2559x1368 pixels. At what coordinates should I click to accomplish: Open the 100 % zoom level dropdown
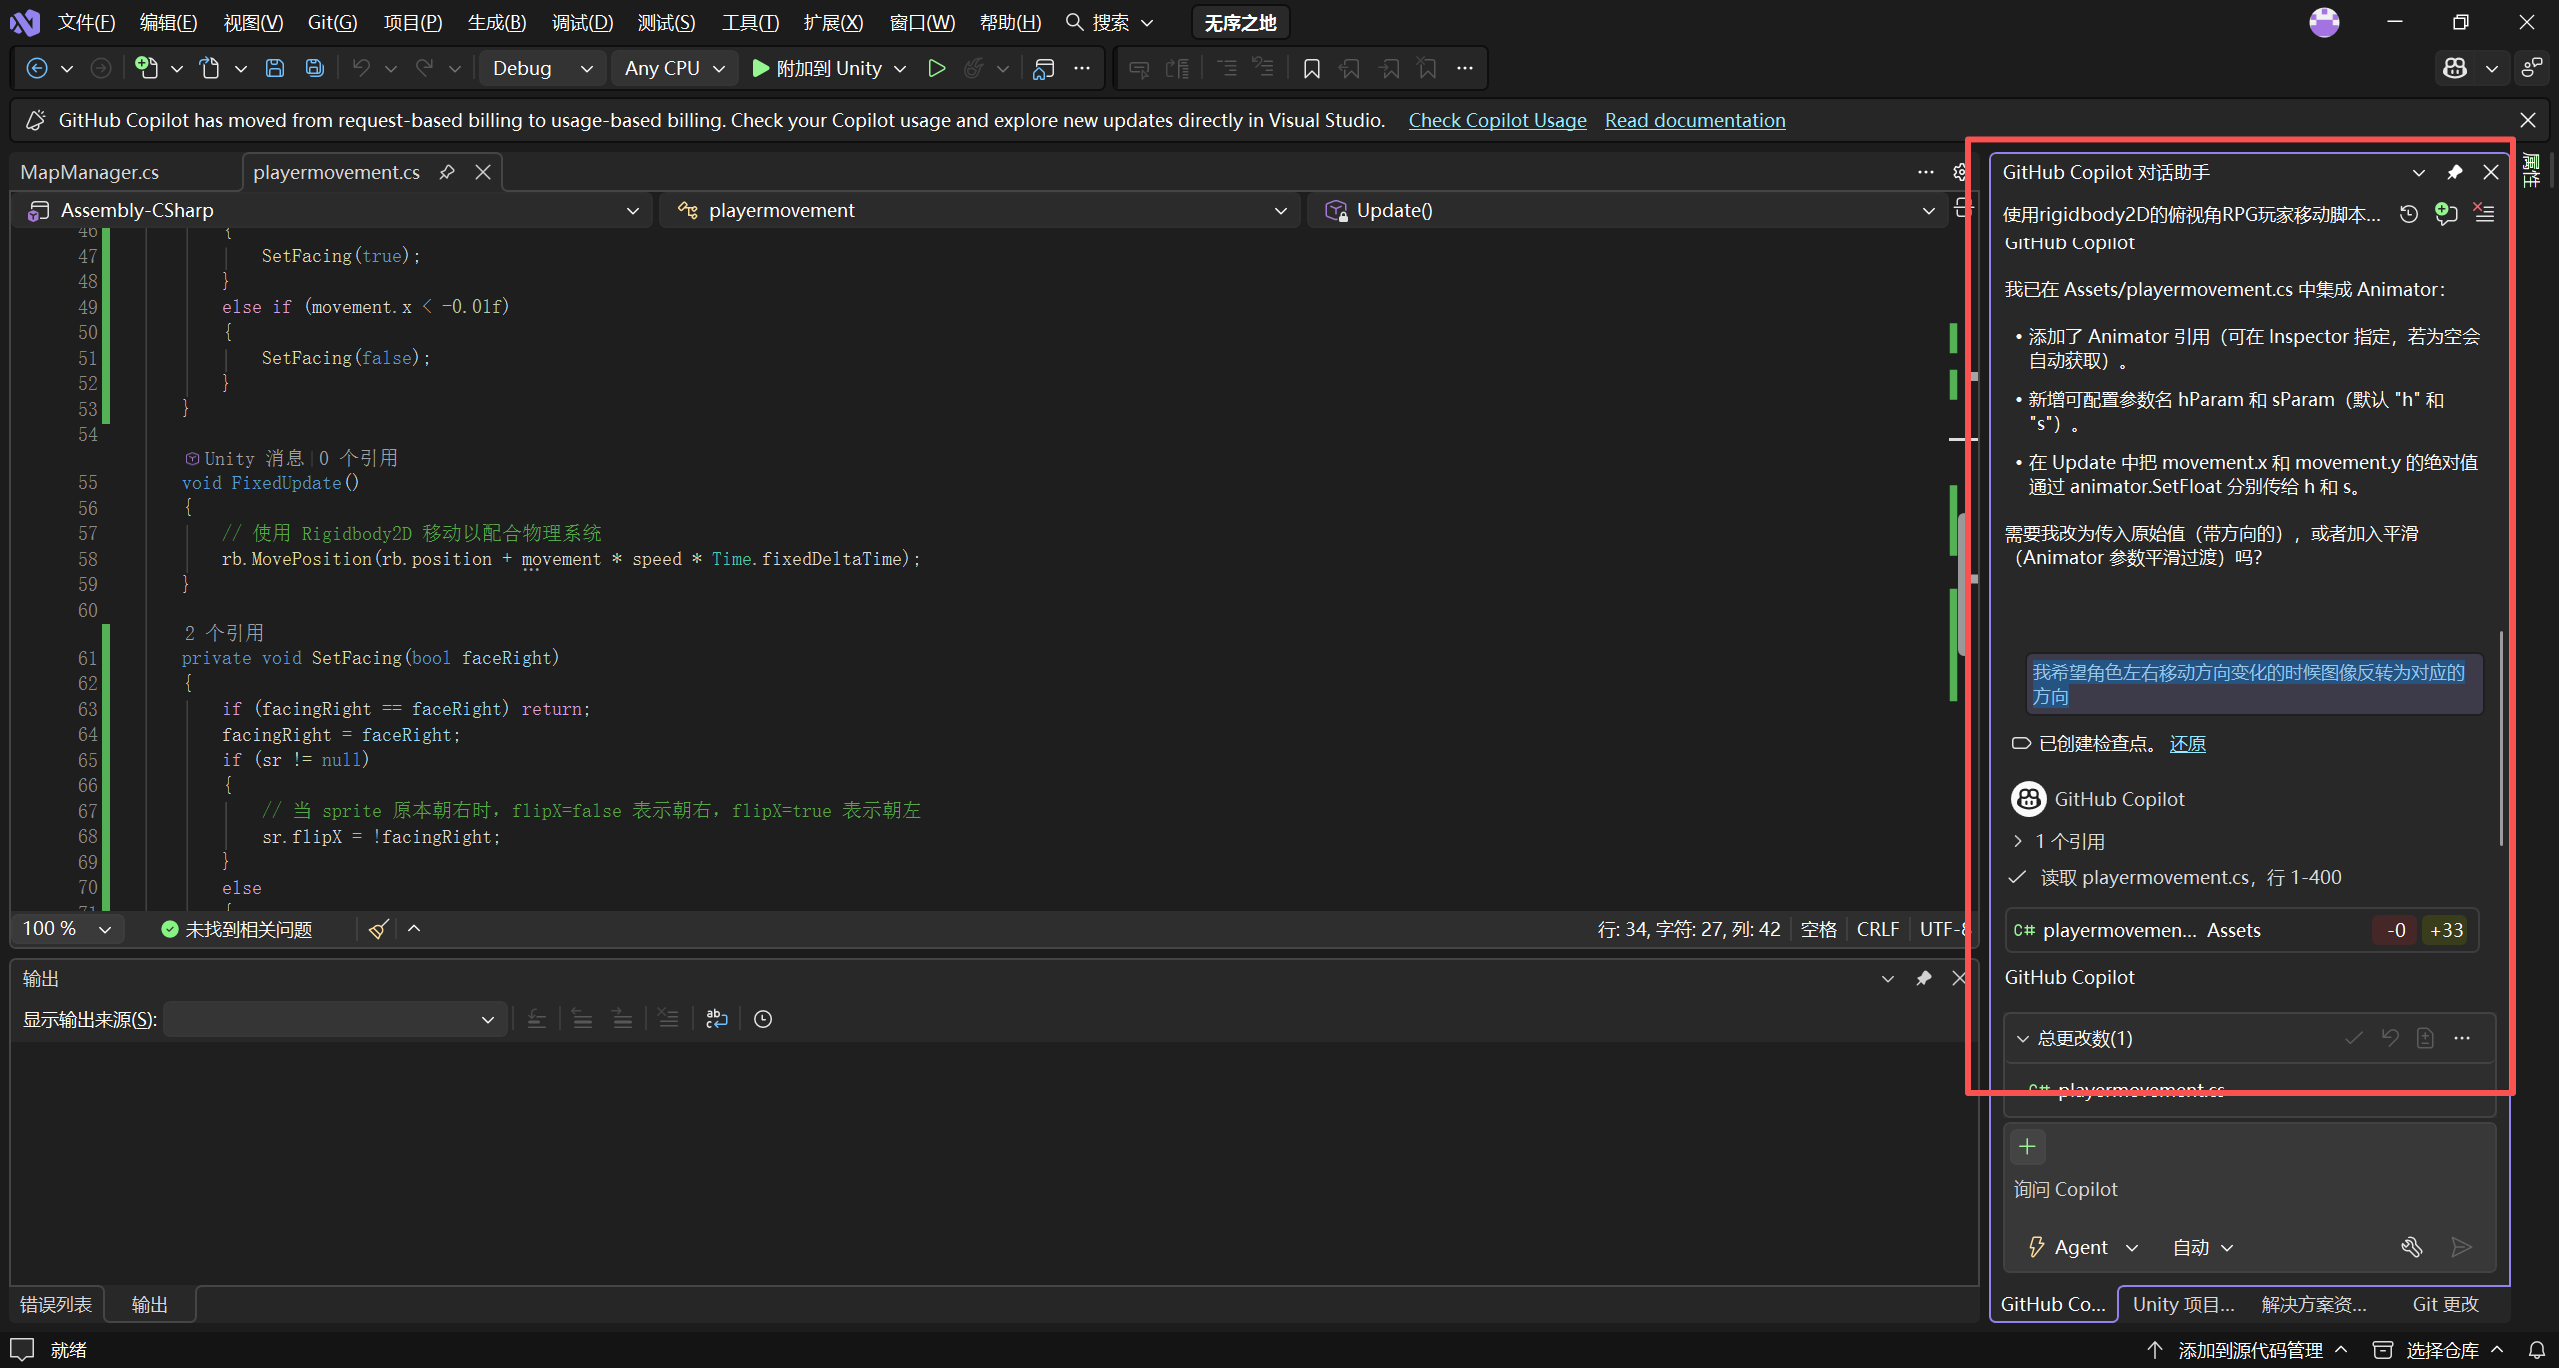[68, 929]
